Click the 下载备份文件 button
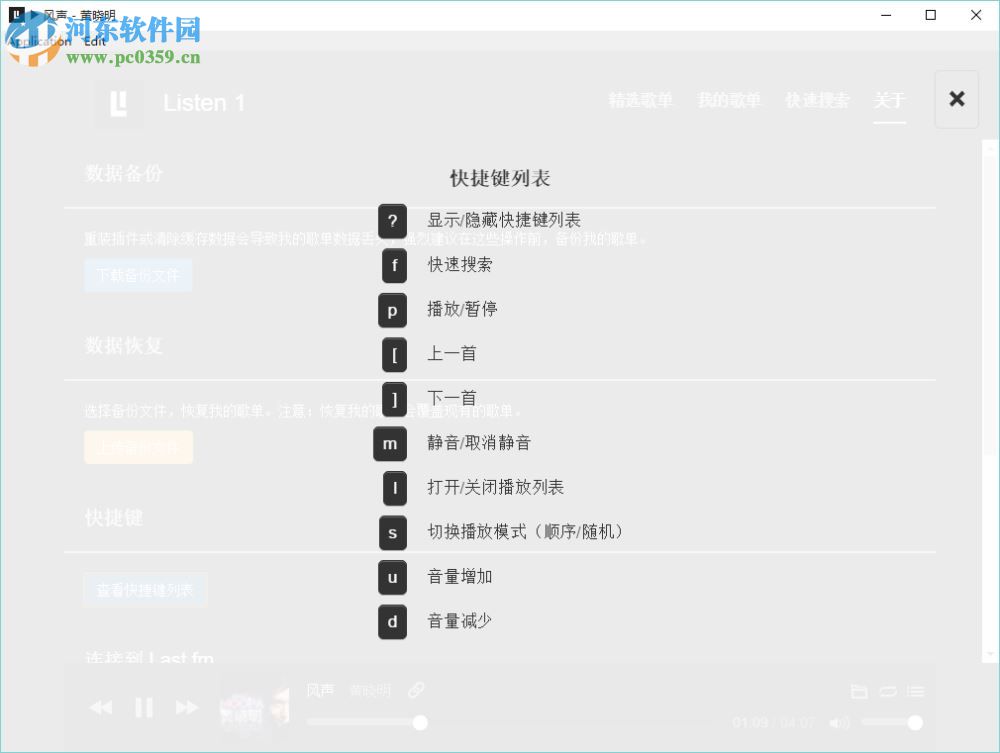 (x=138, y=275)
